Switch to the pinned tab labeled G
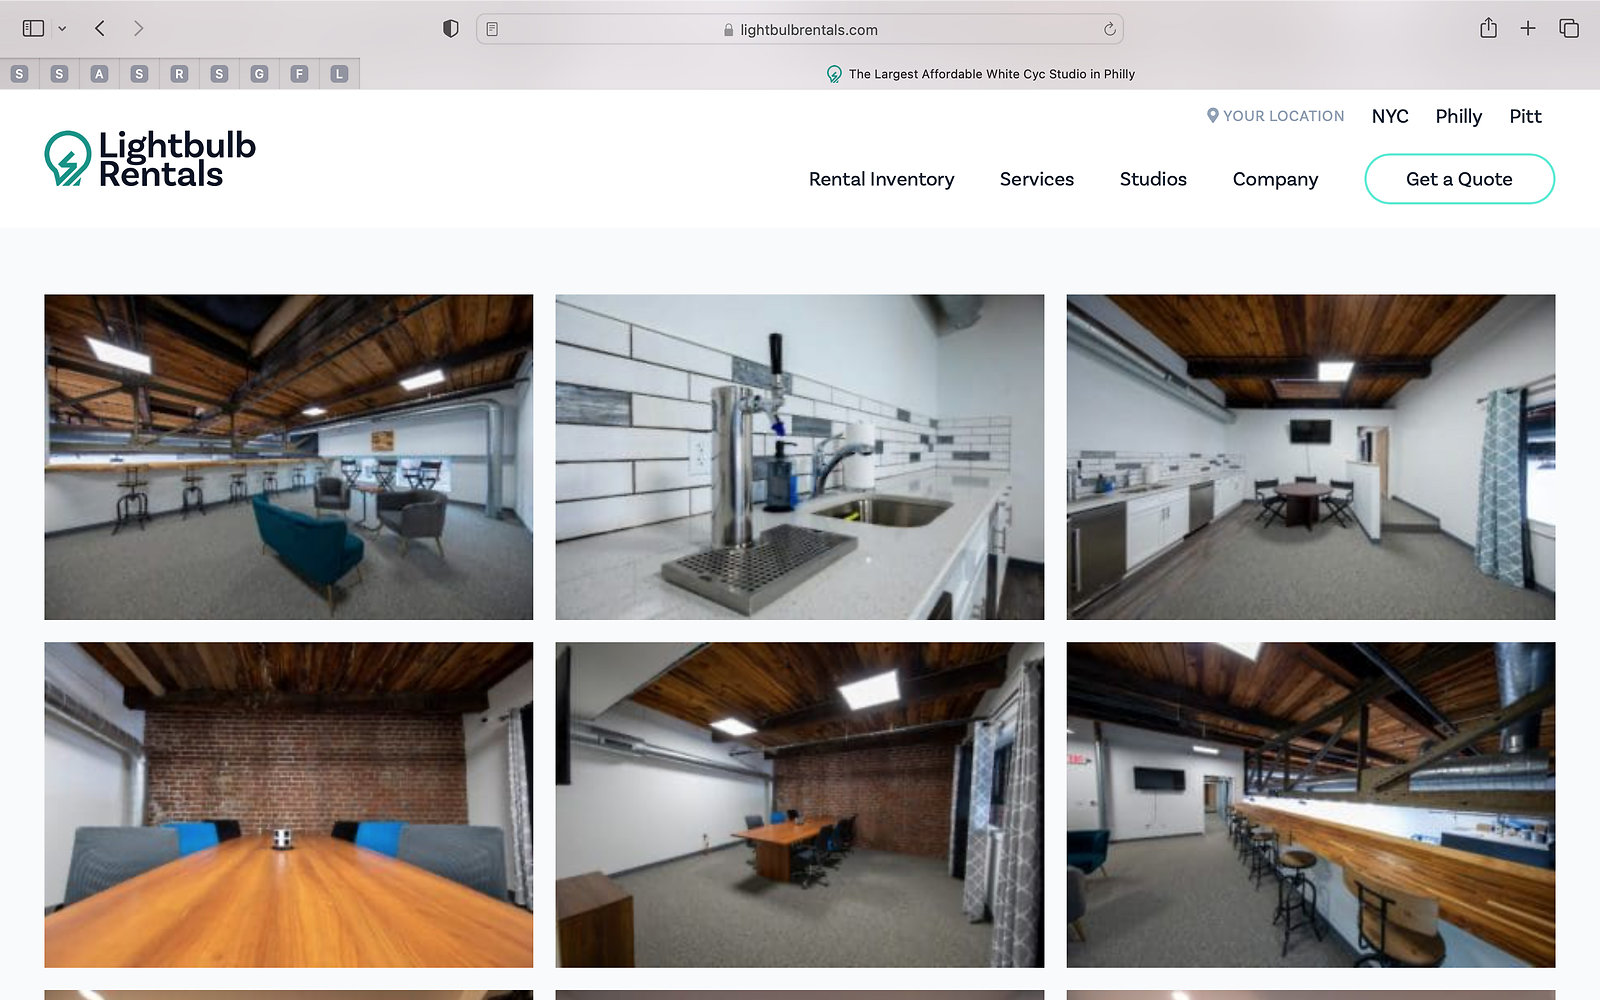The width and height of the screenshot is (1600, 1000). 259,74
